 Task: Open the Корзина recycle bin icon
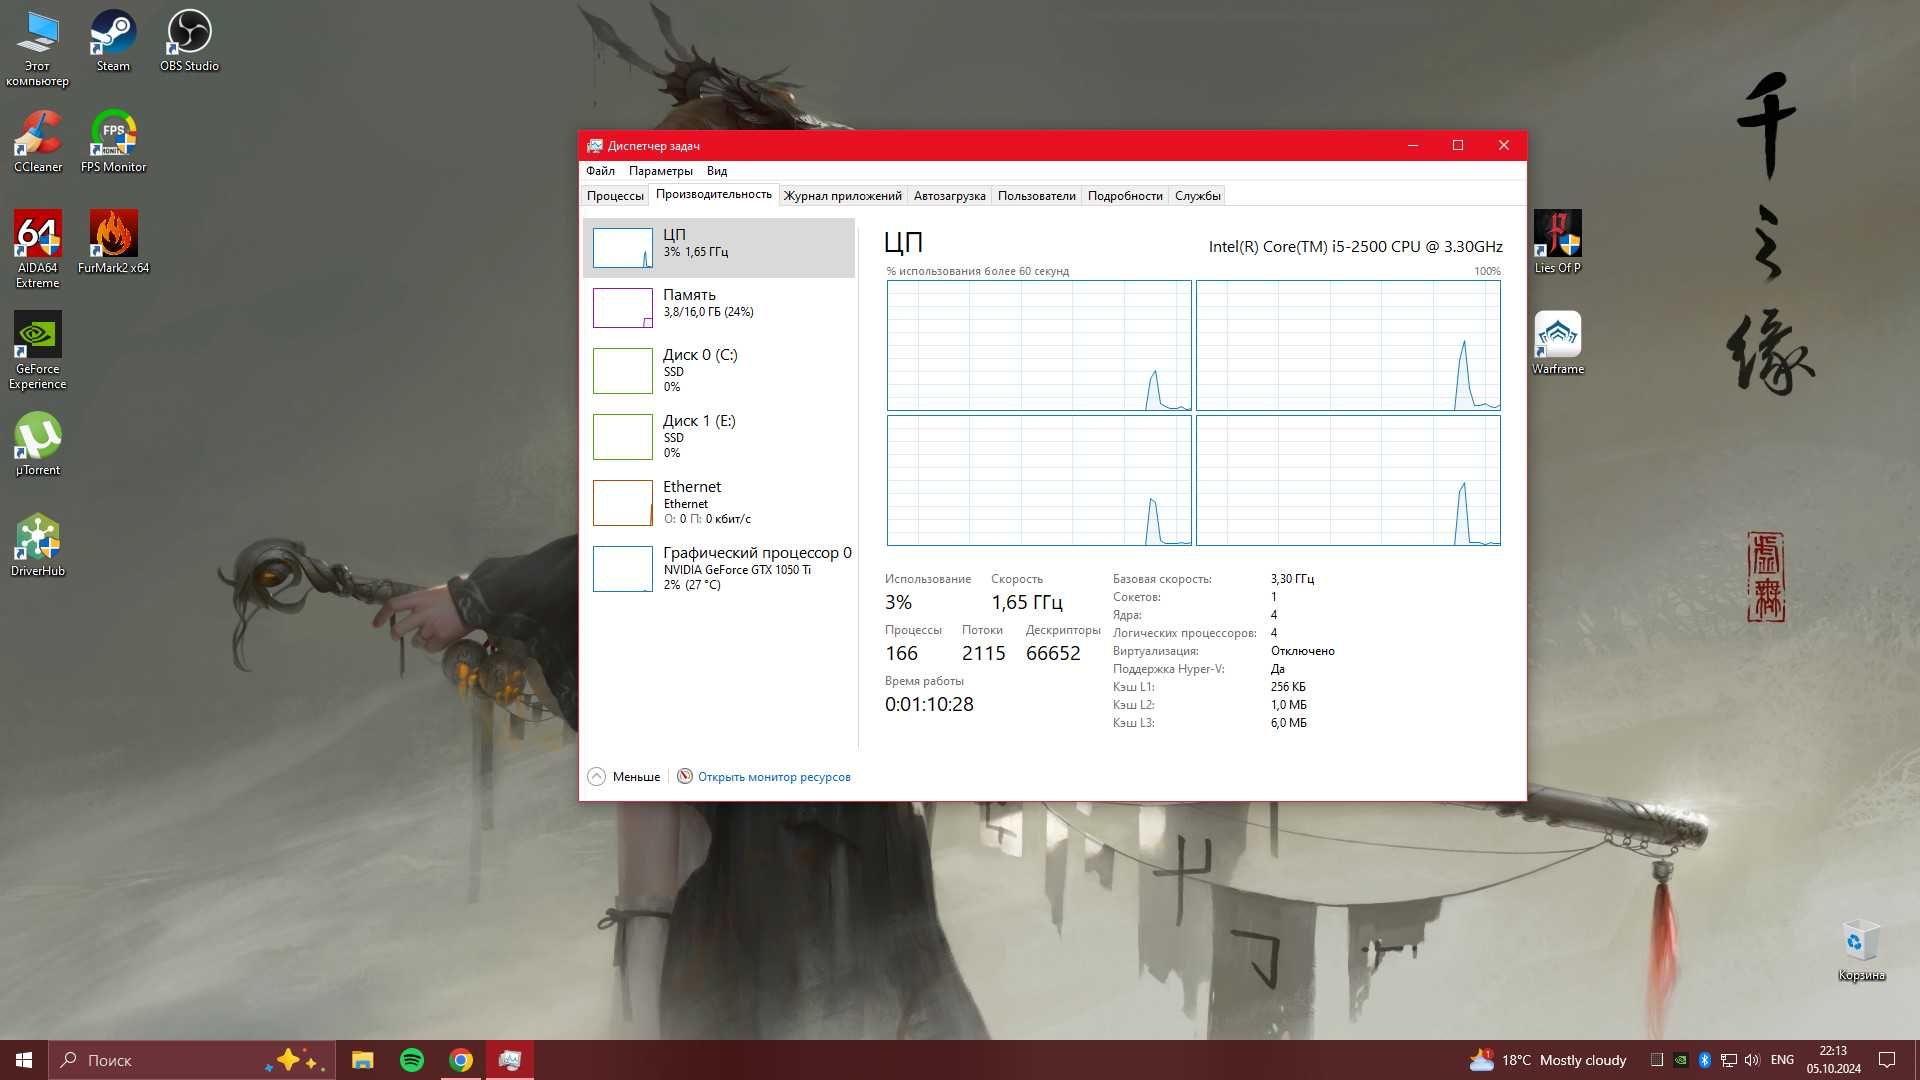click(x=1861, y=950)
